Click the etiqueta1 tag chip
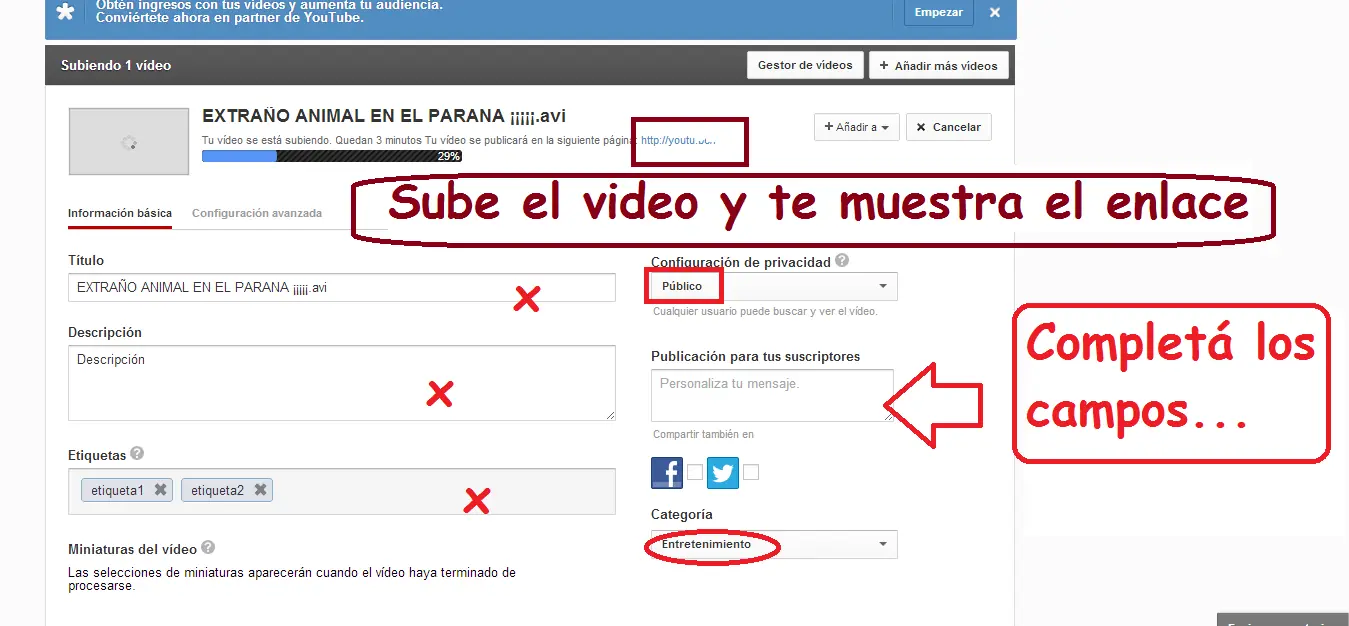The height and width of the screenshot is (626, 1349). [x=127, y=490]
